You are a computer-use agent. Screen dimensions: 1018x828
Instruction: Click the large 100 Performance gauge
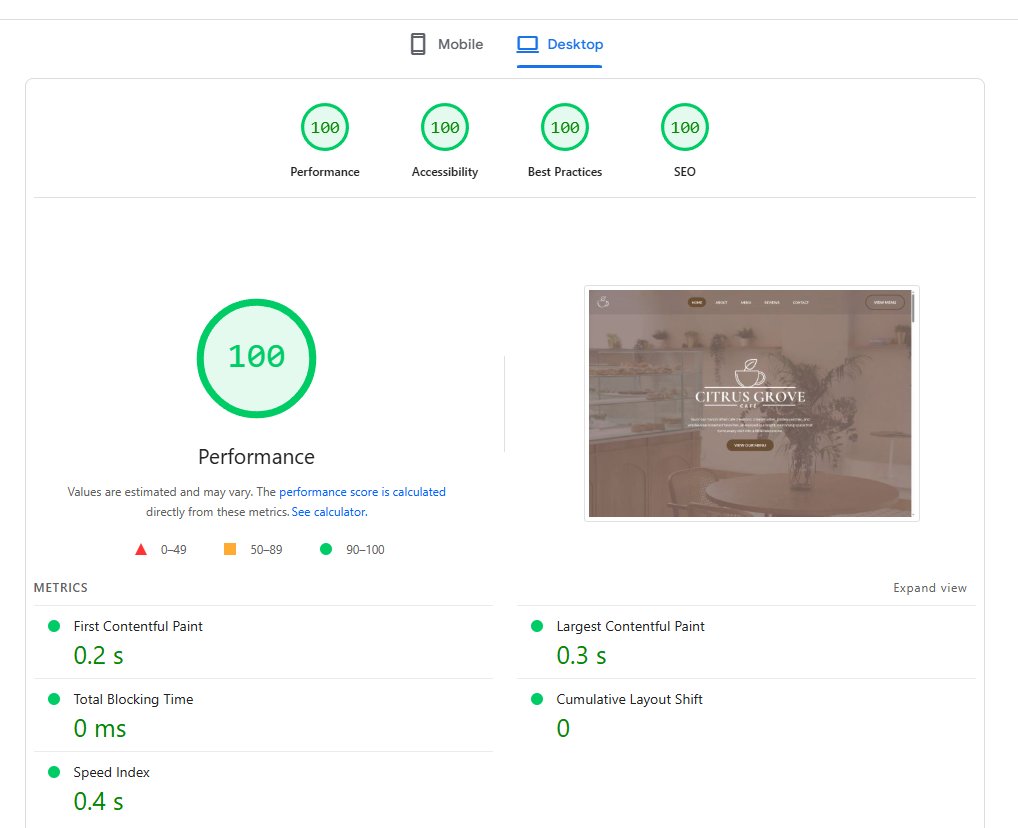pos(256,358)
